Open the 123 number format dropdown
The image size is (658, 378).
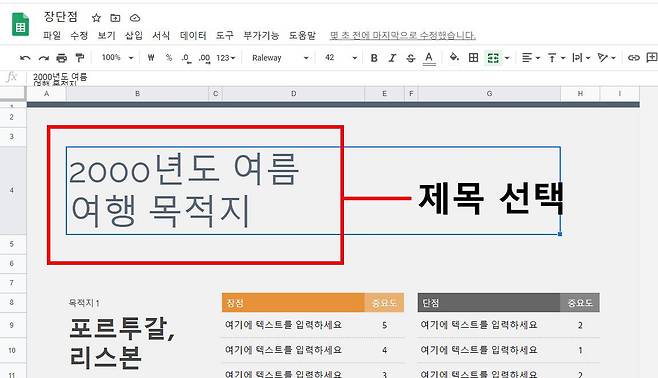226,58
